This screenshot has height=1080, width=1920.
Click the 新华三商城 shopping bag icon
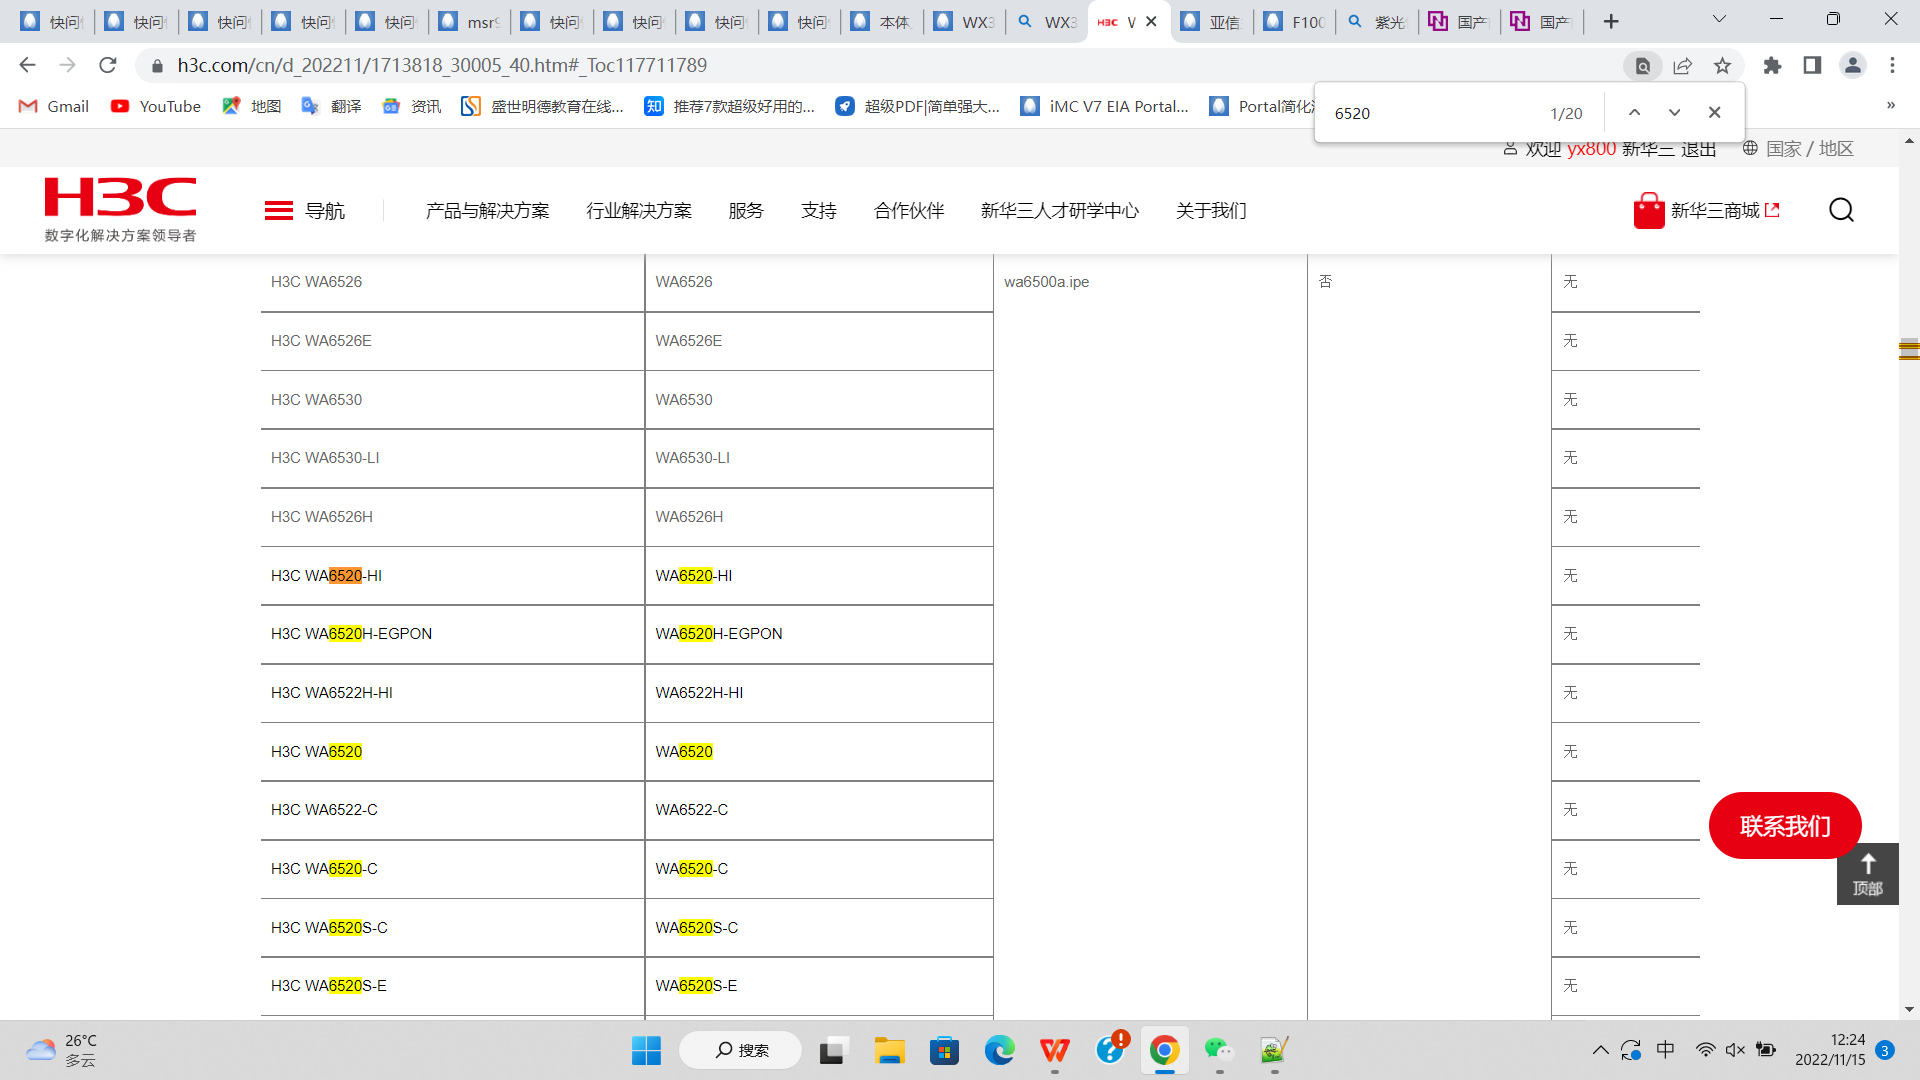[x=1648, y=211]
